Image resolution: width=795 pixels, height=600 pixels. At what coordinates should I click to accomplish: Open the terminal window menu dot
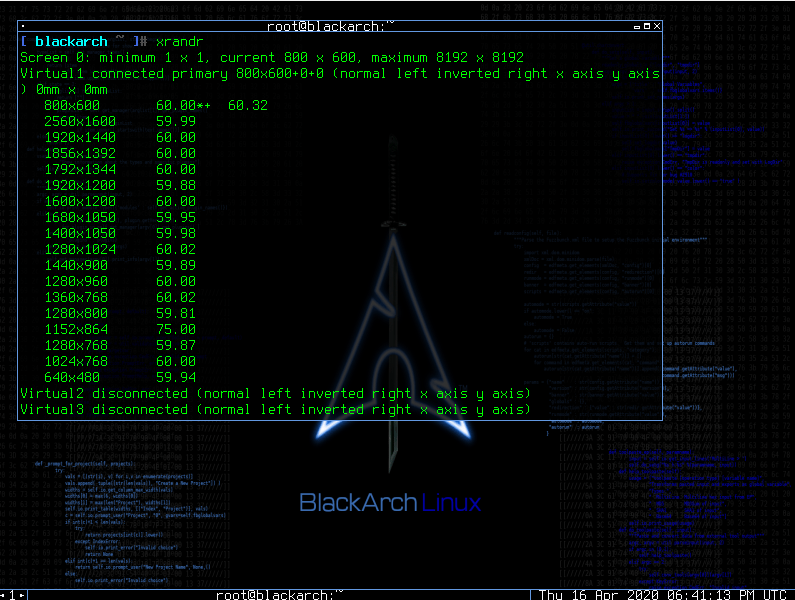pyautogui.click(x=23, y=26)
